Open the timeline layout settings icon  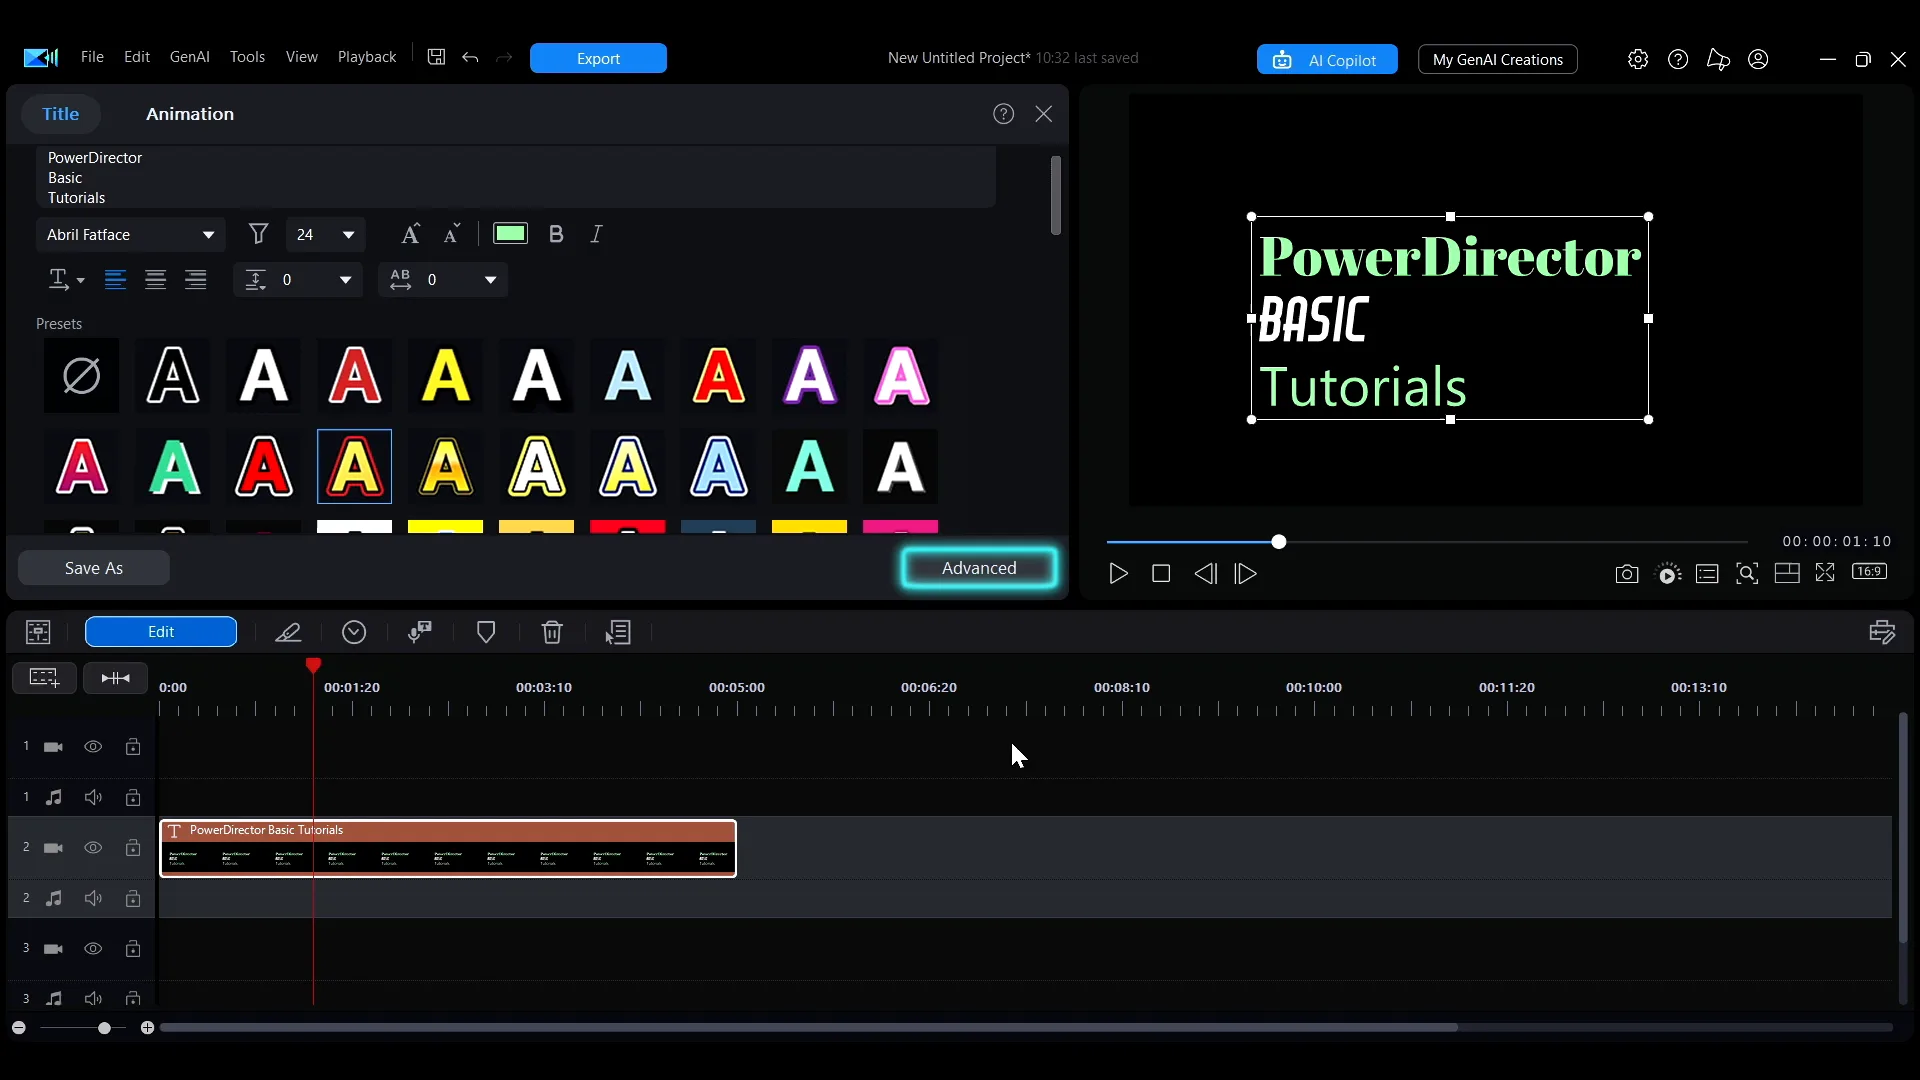pyautogui.click(x=1882, y=632)
